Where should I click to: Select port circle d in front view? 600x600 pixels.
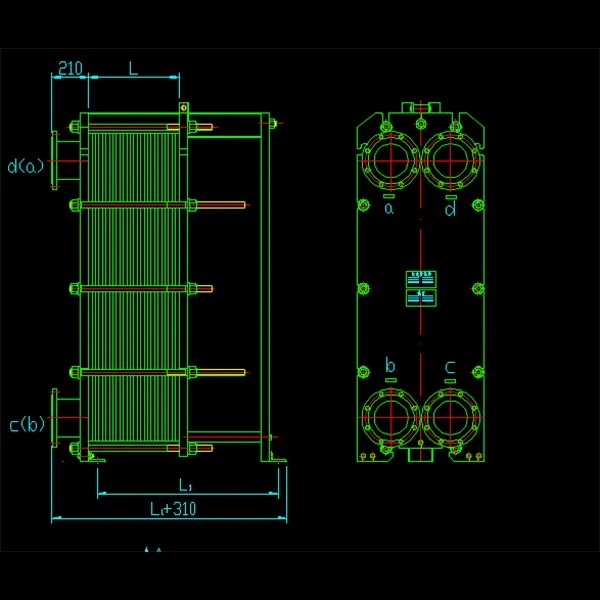coord(451,160)
